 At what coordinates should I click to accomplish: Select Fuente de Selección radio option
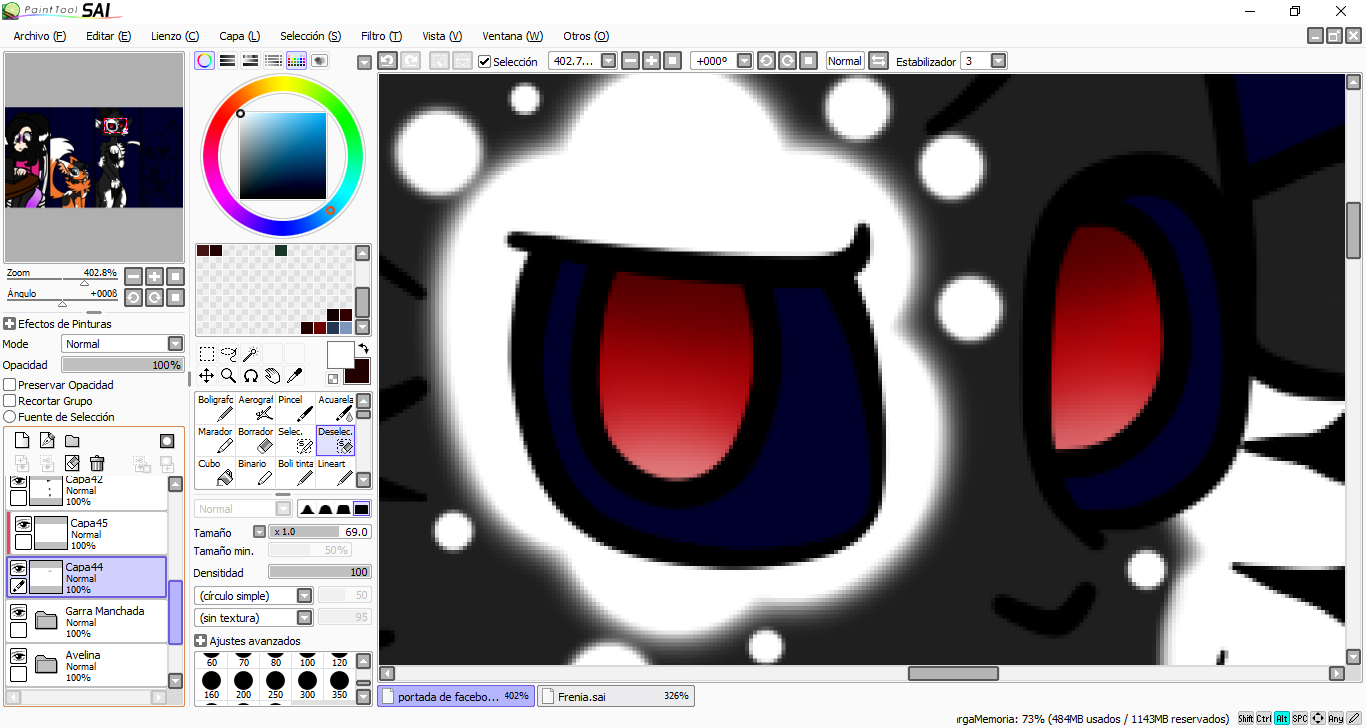click(9, 417)
